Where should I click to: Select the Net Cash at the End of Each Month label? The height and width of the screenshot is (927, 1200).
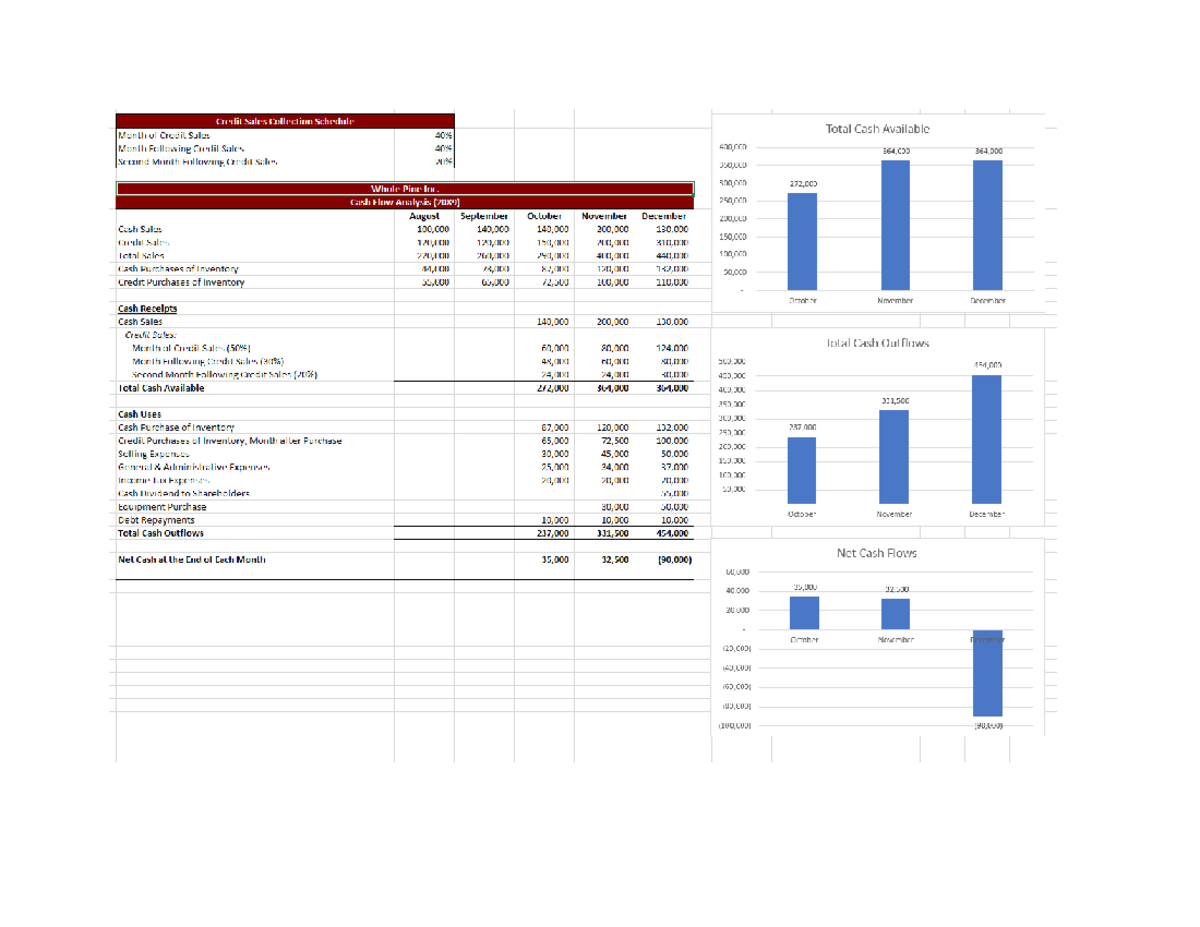click(191, 558)
